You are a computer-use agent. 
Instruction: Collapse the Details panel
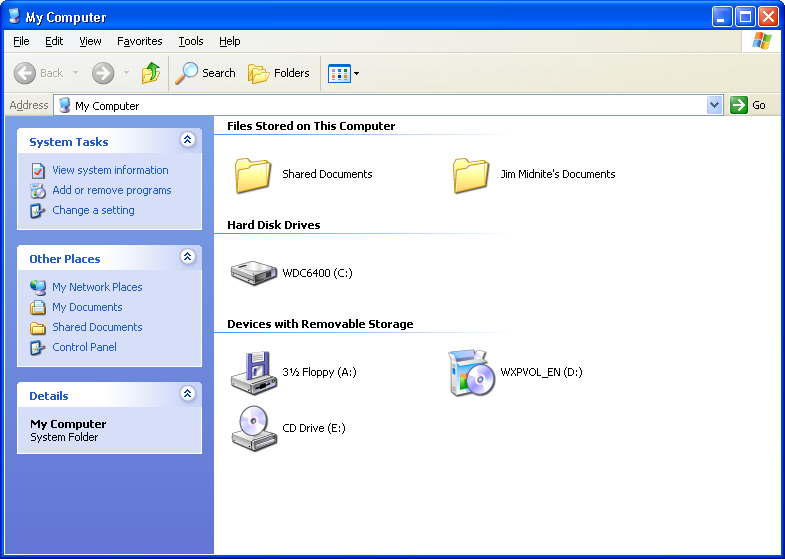[x=187, y=395]
